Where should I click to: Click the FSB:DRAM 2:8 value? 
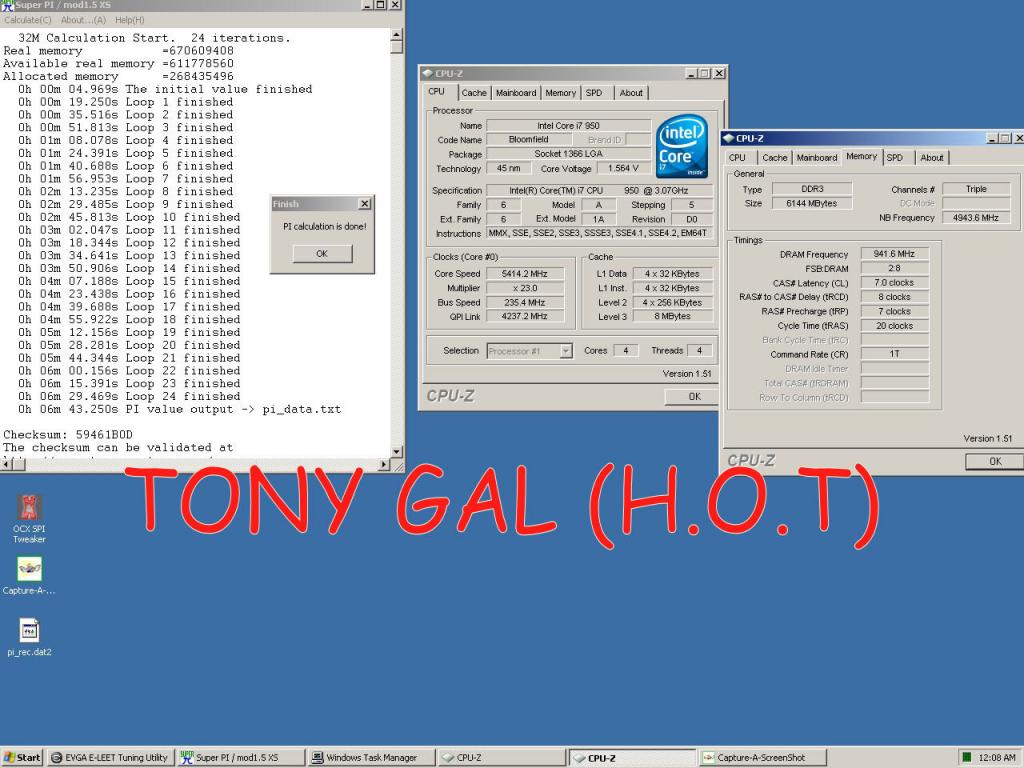(x=894, y=268)
